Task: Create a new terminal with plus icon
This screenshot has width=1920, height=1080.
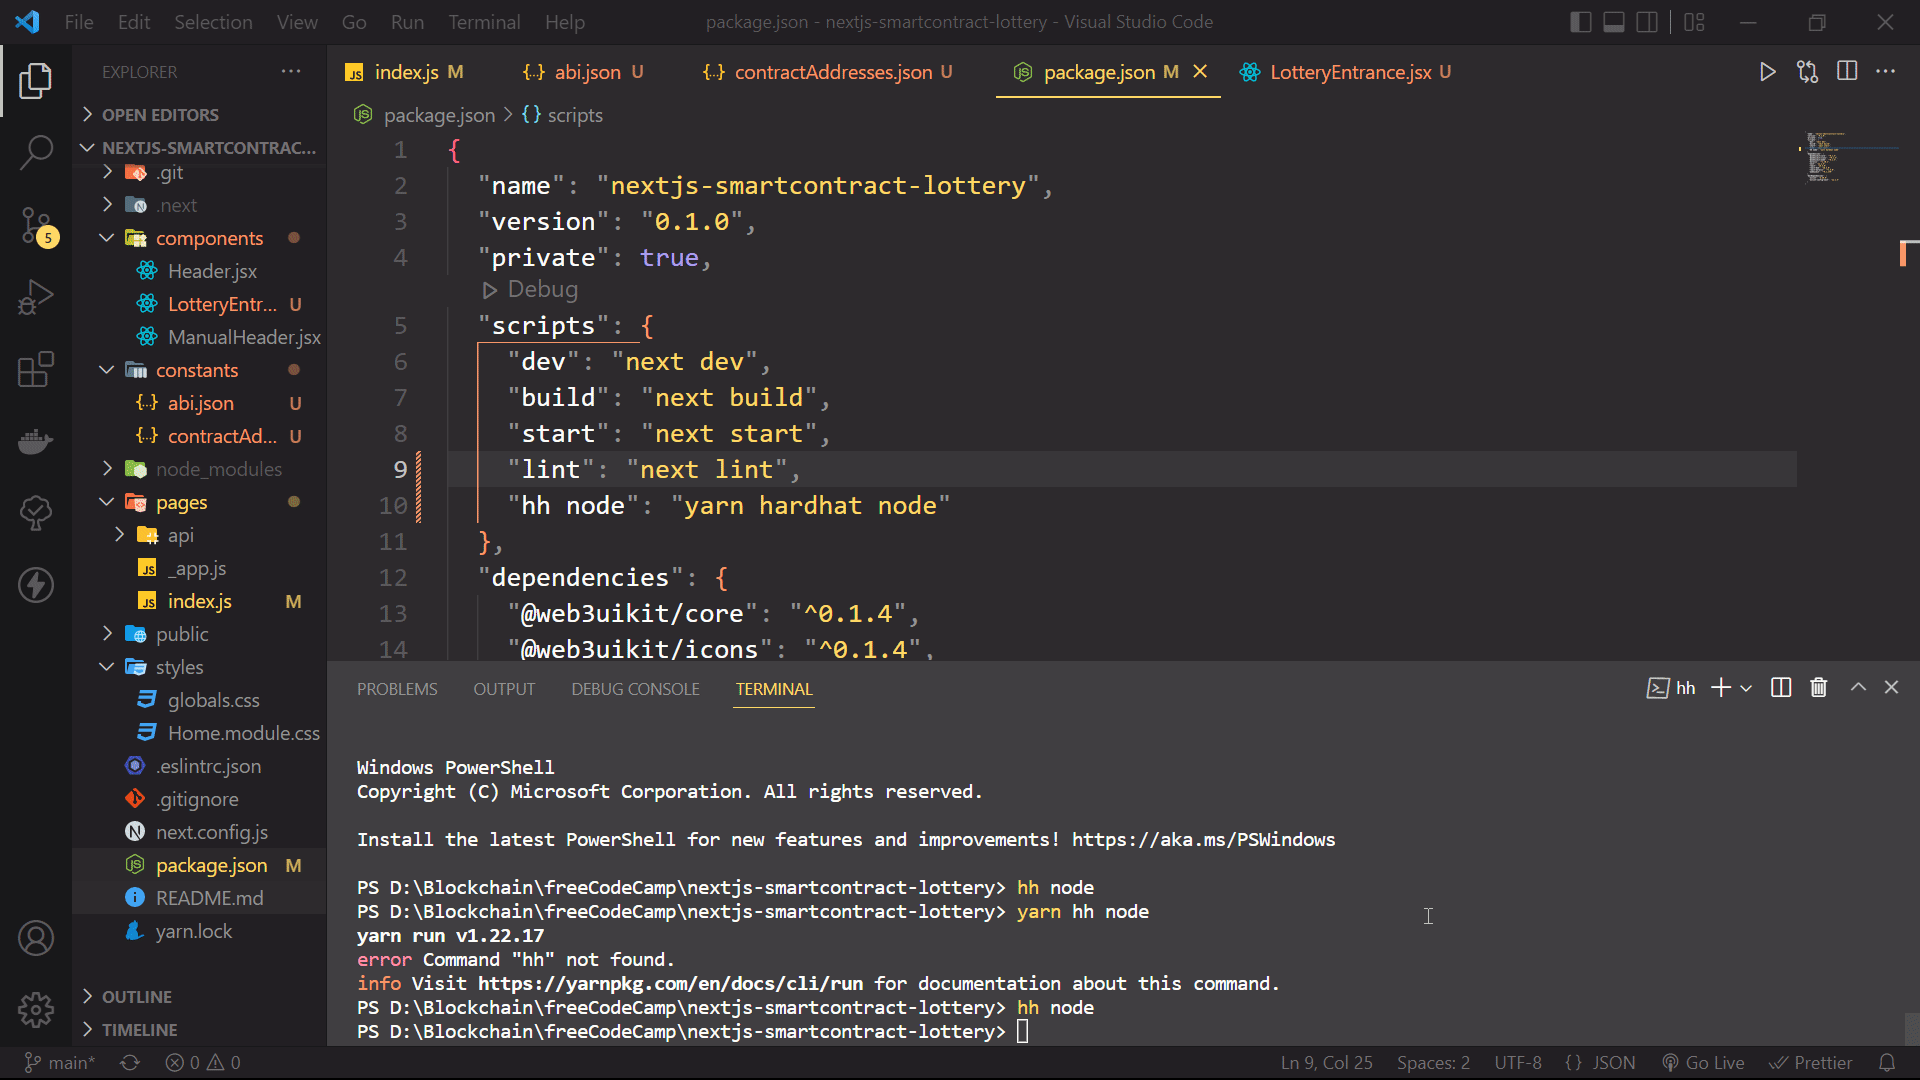Action: [1721, 688]
